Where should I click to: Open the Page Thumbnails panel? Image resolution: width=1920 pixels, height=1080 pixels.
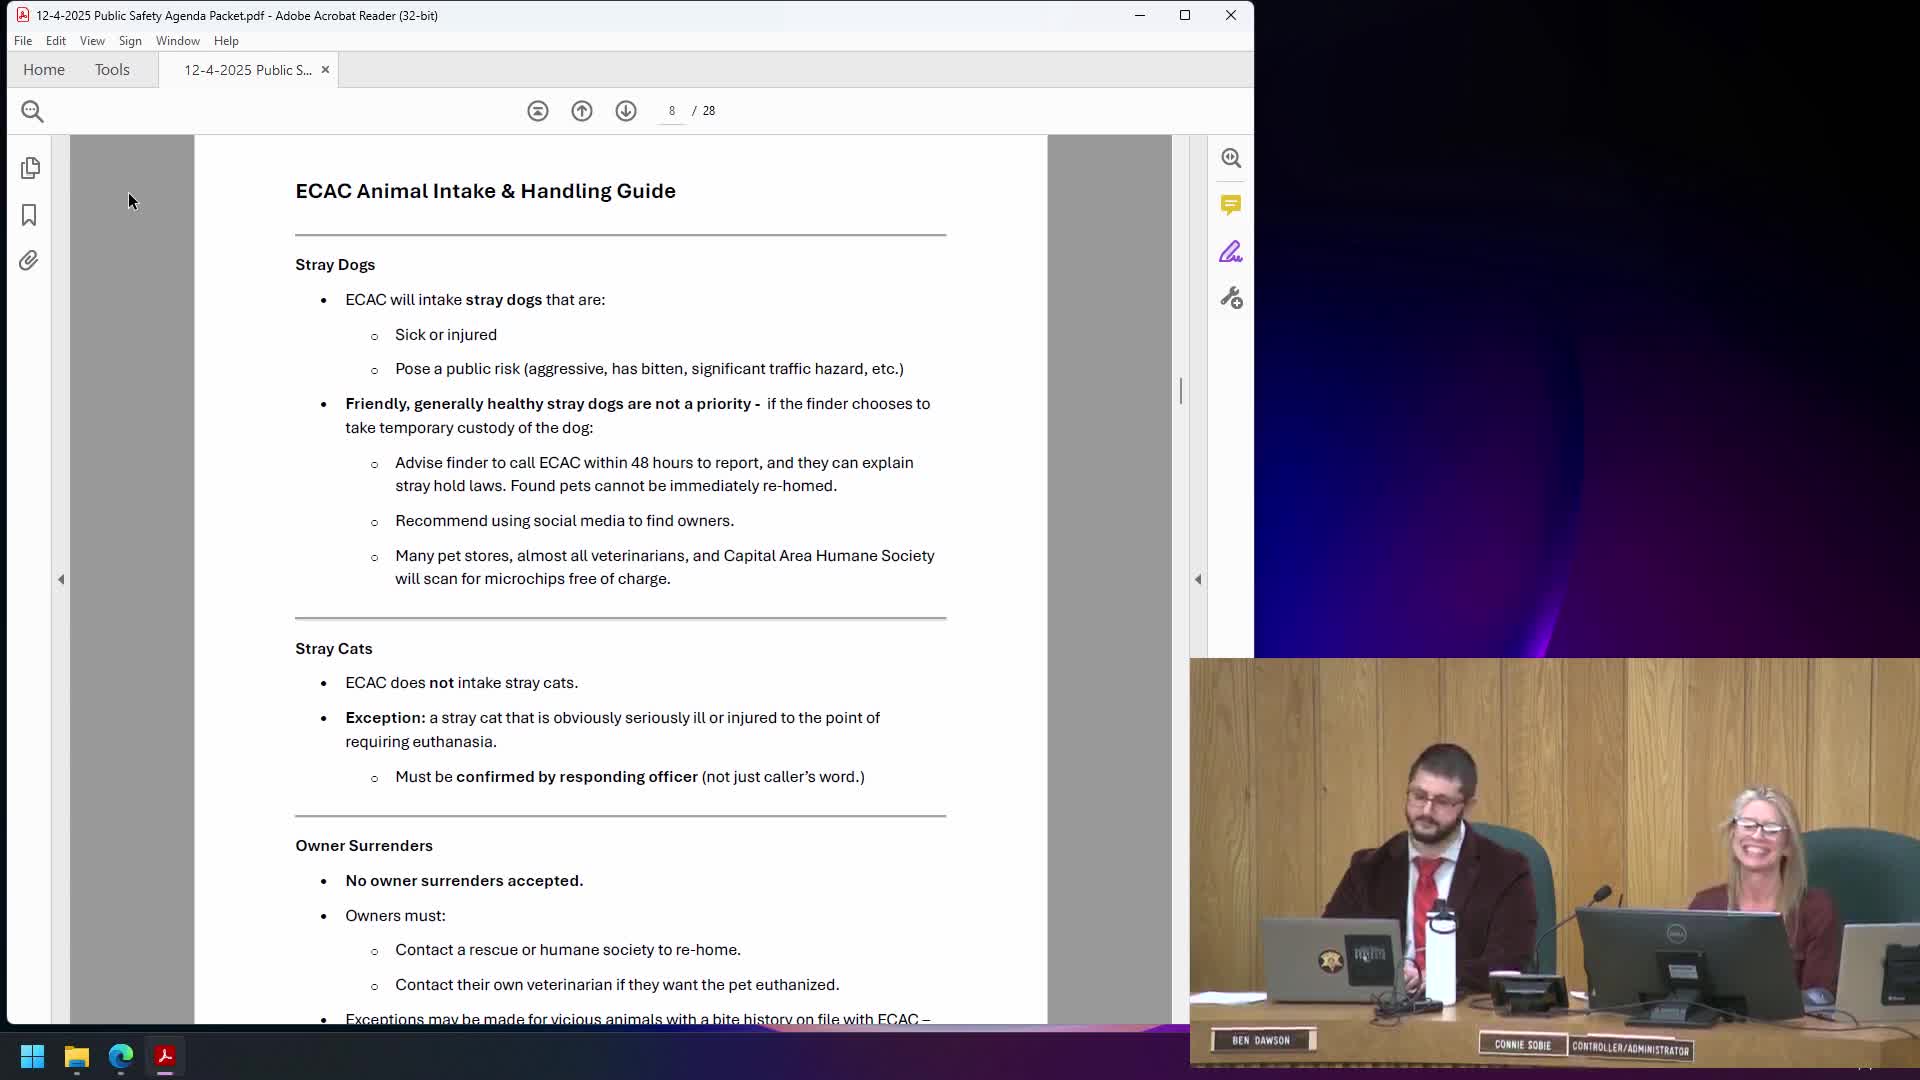[30, 168]
